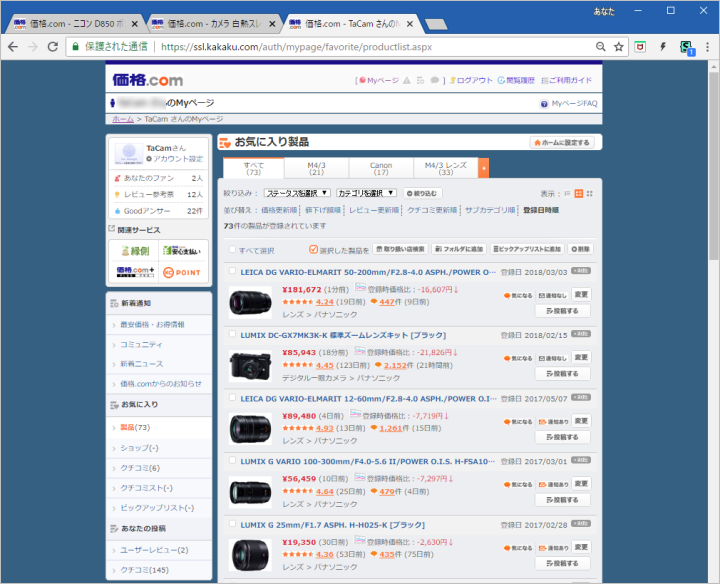Open クチコミ(6) favorites entry

point(140,468)
